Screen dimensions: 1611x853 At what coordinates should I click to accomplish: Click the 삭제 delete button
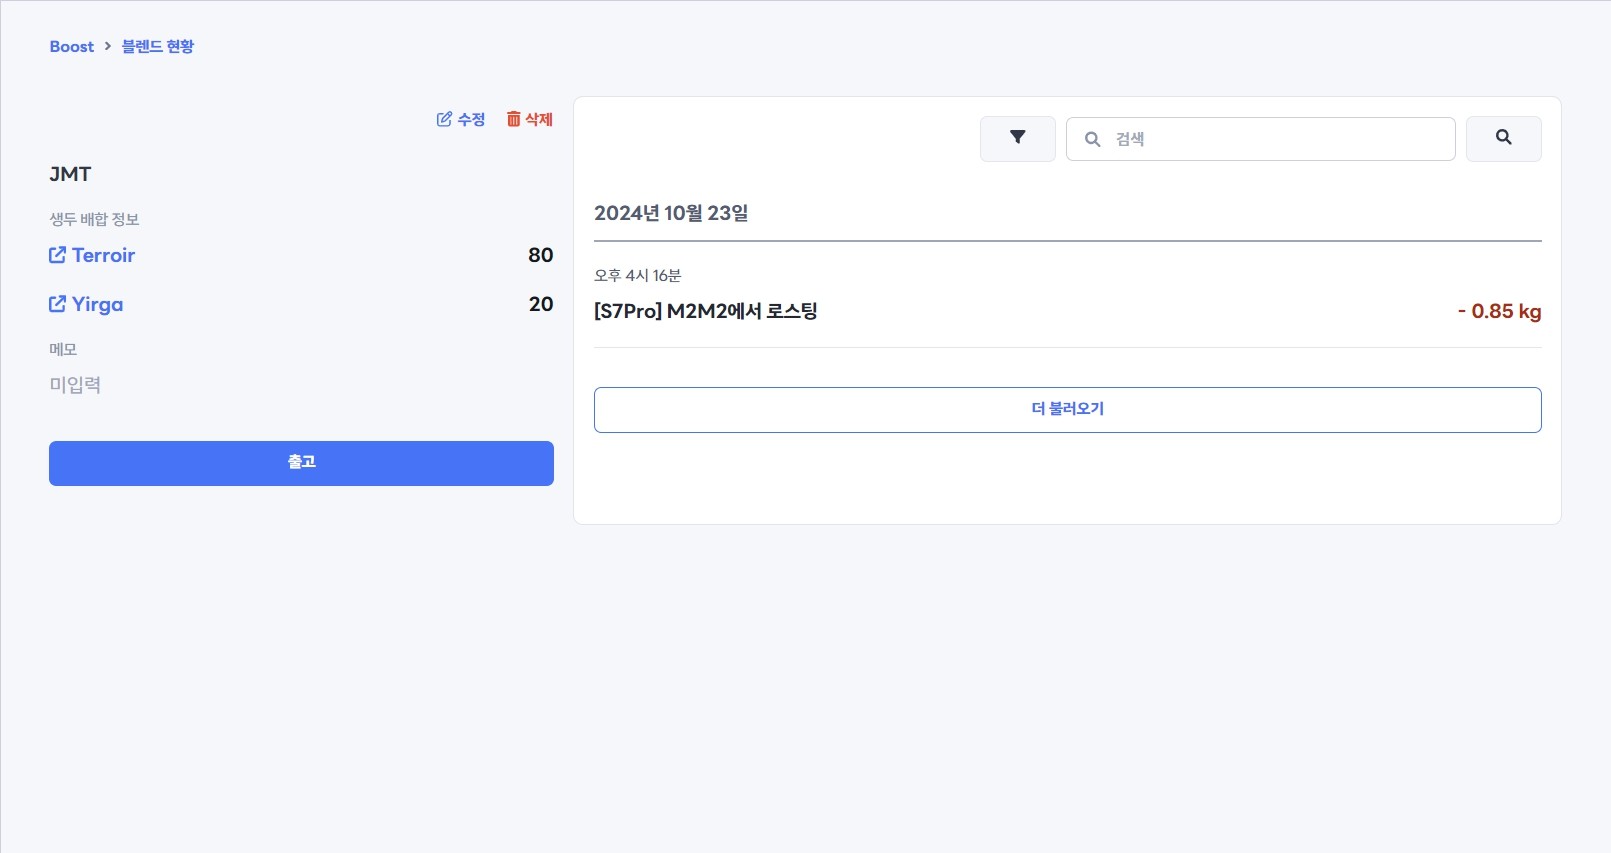530,119
